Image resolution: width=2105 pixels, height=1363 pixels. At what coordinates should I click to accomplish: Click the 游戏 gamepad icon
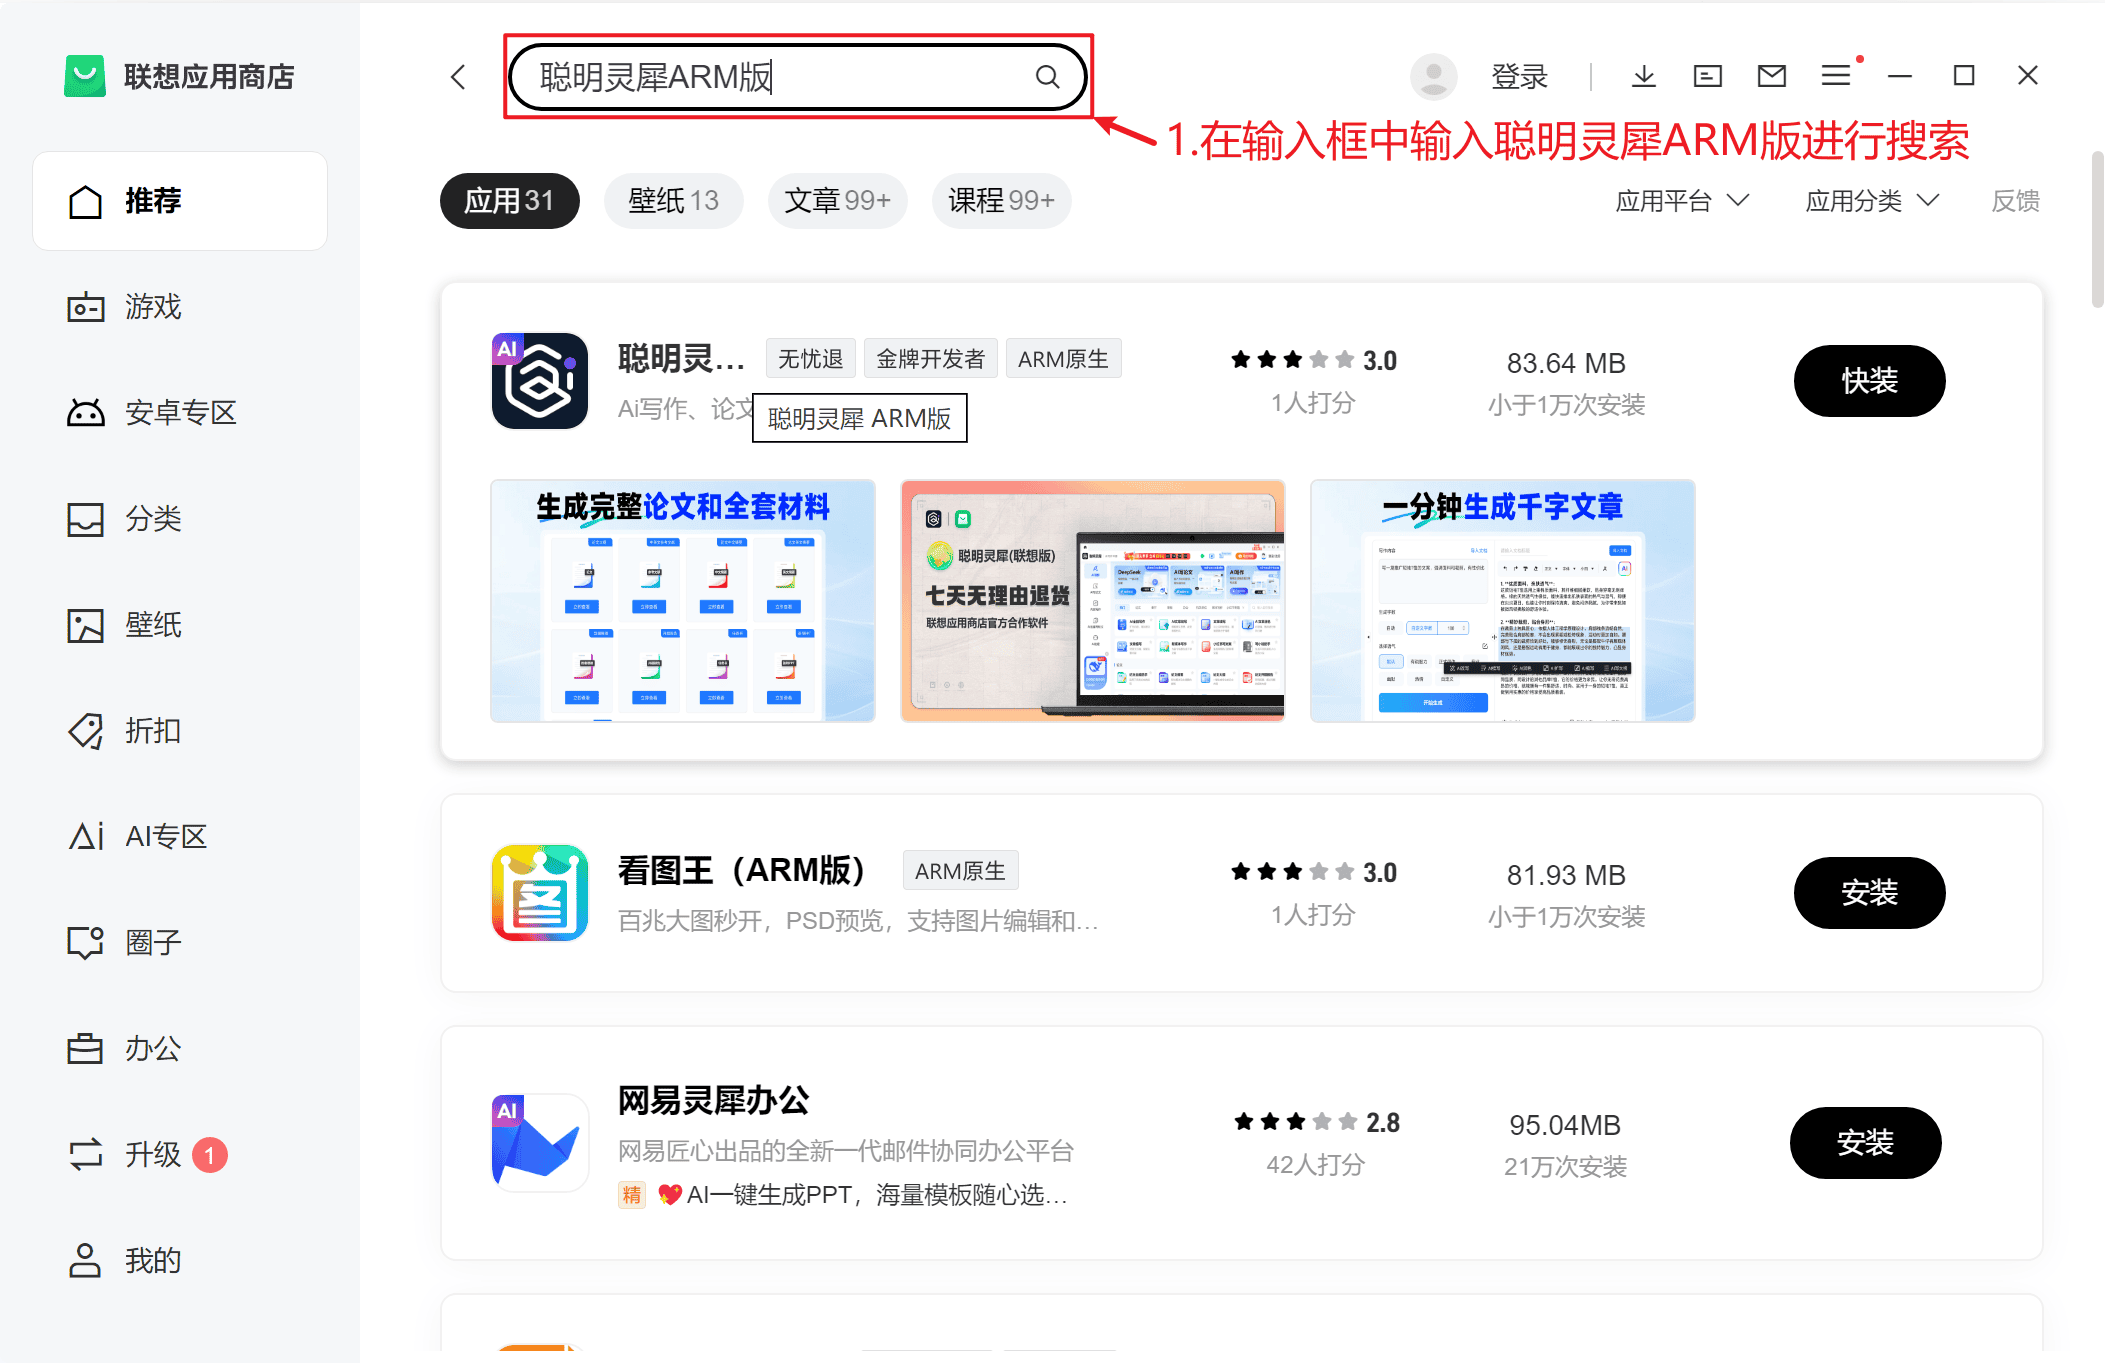[85, 307]
